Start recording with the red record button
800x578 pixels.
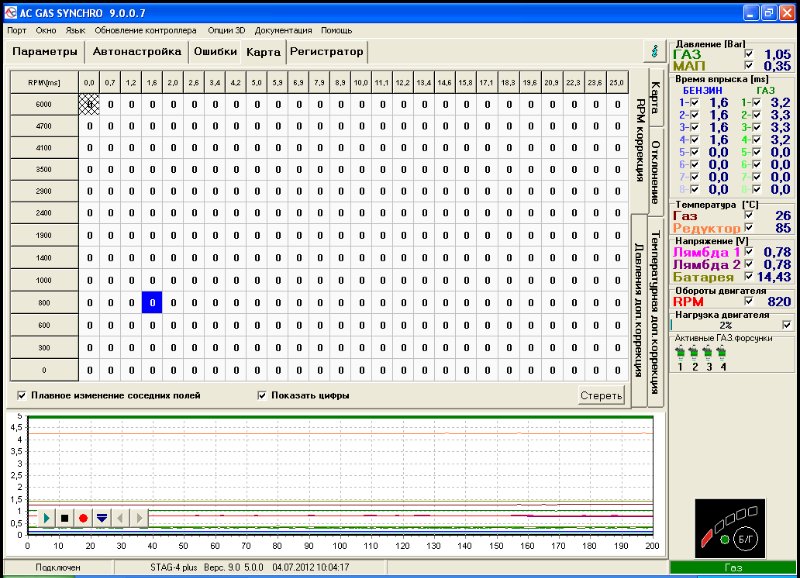83,518
